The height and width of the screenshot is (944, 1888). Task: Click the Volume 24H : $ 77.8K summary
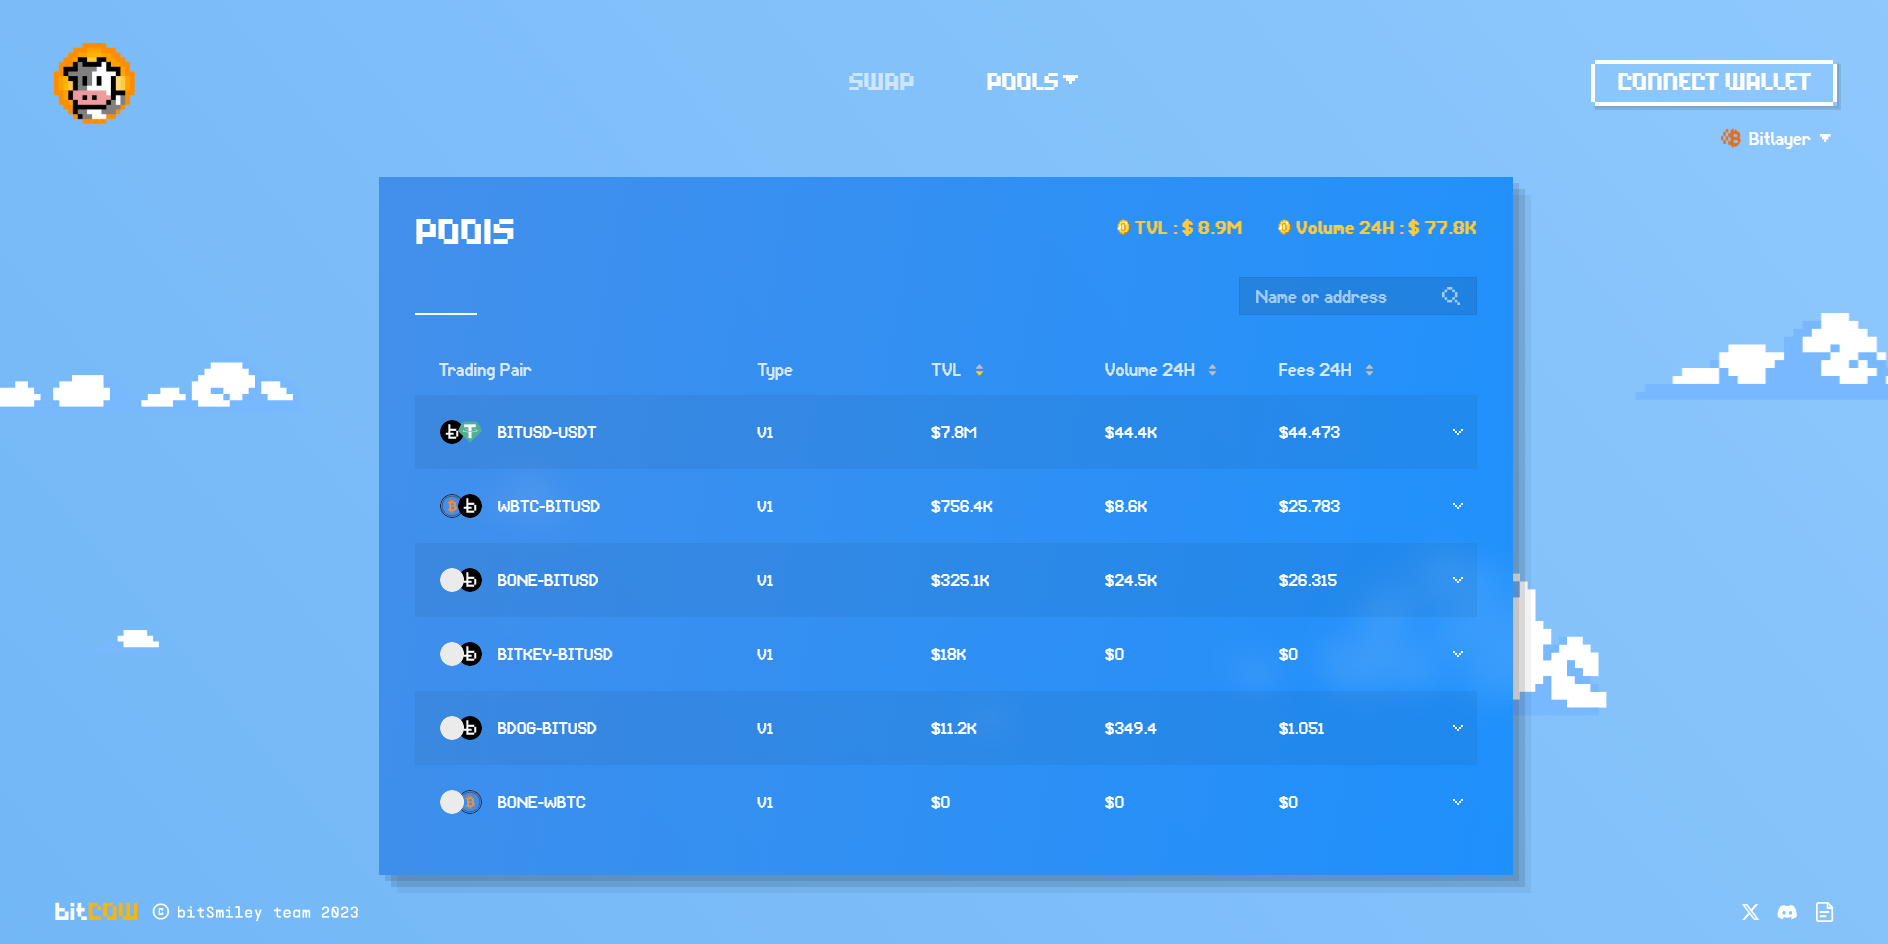(x=1377, y=227)
